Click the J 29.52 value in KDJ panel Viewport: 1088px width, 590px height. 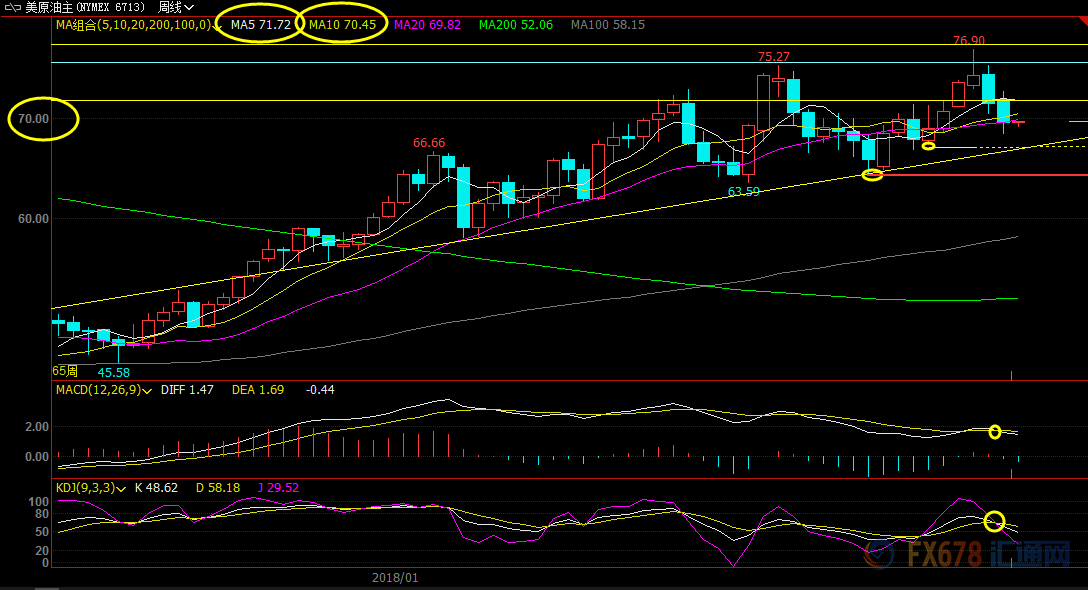276,488
